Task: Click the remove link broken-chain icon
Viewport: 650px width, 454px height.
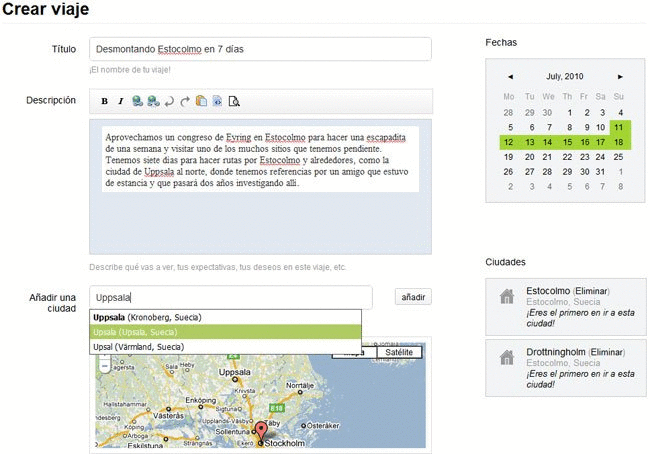Action: [153, 101]
